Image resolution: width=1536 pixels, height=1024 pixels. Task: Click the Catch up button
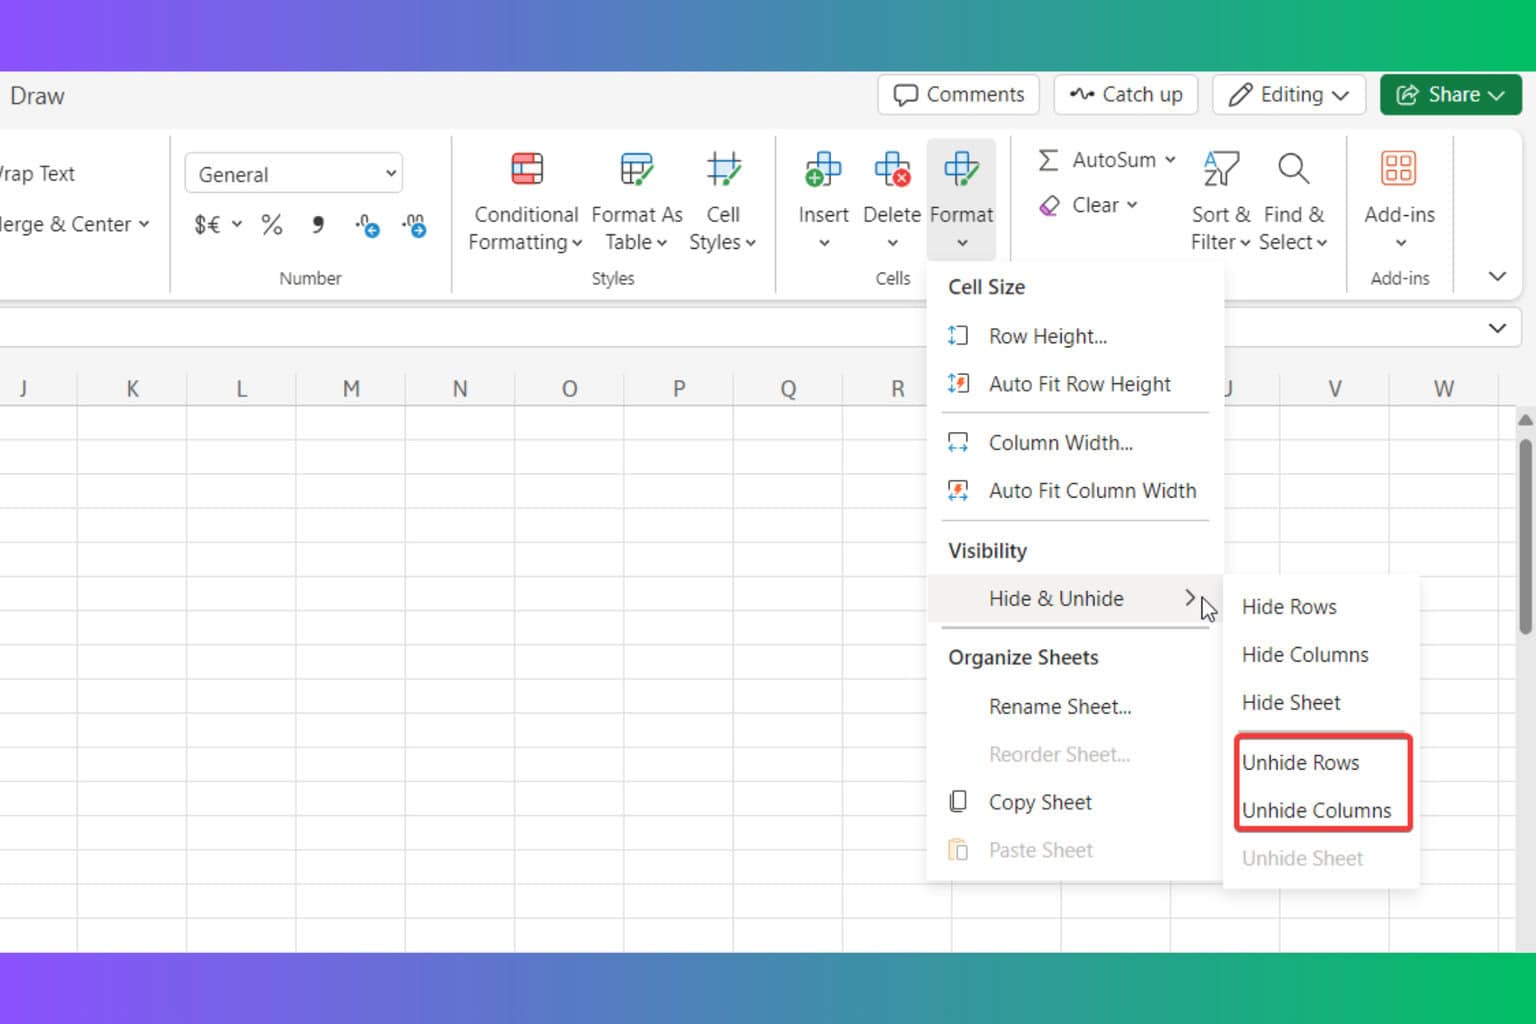[x=1125, y=95]
